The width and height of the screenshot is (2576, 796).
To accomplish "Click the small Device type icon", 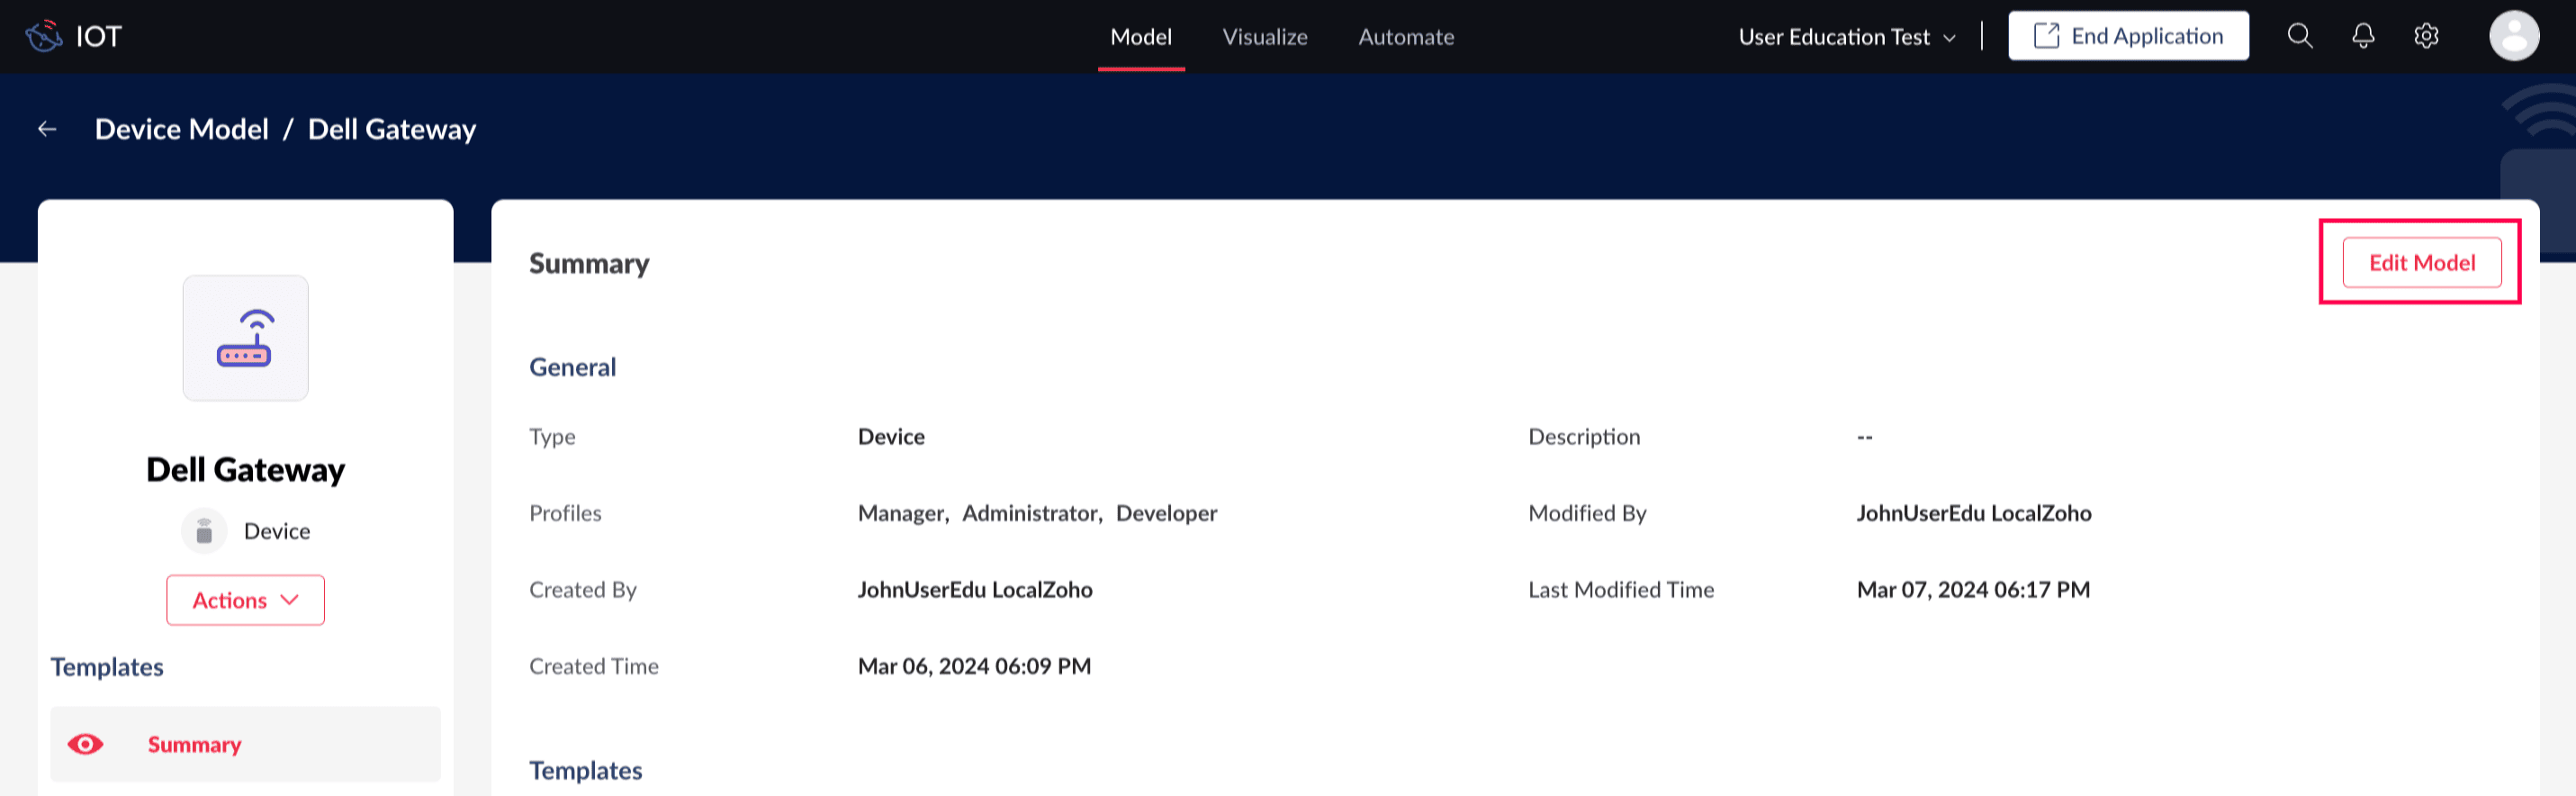I will tap(204, 531).
